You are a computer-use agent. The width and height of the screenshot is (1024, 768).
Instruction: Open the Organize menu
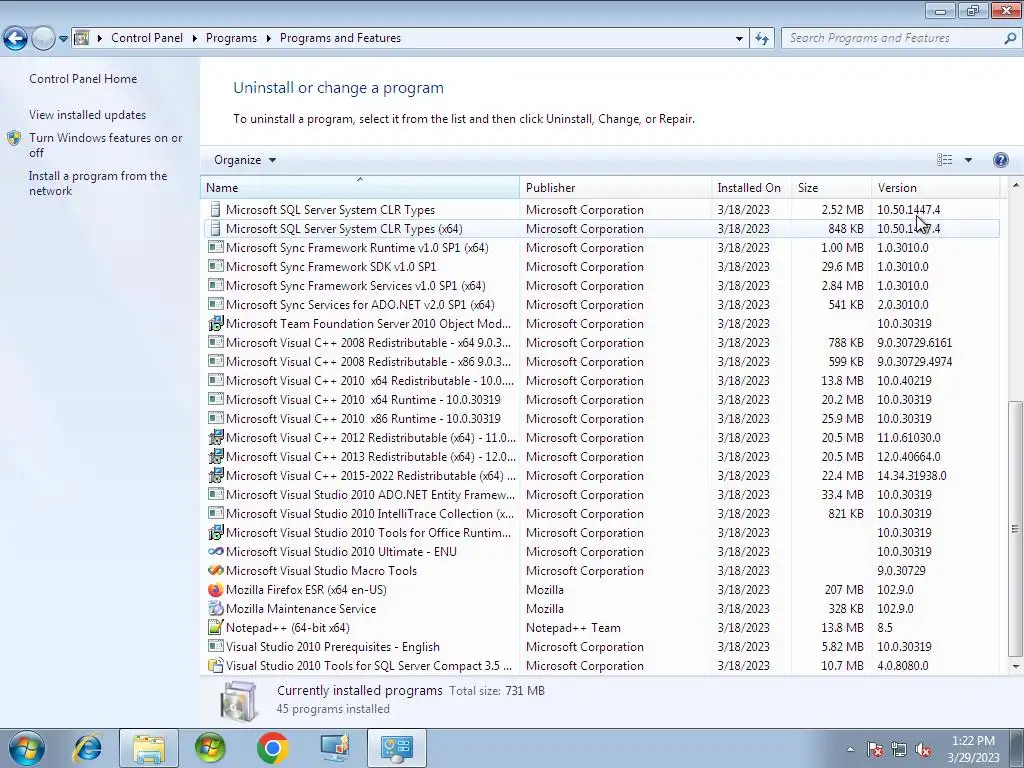point(245,160)
